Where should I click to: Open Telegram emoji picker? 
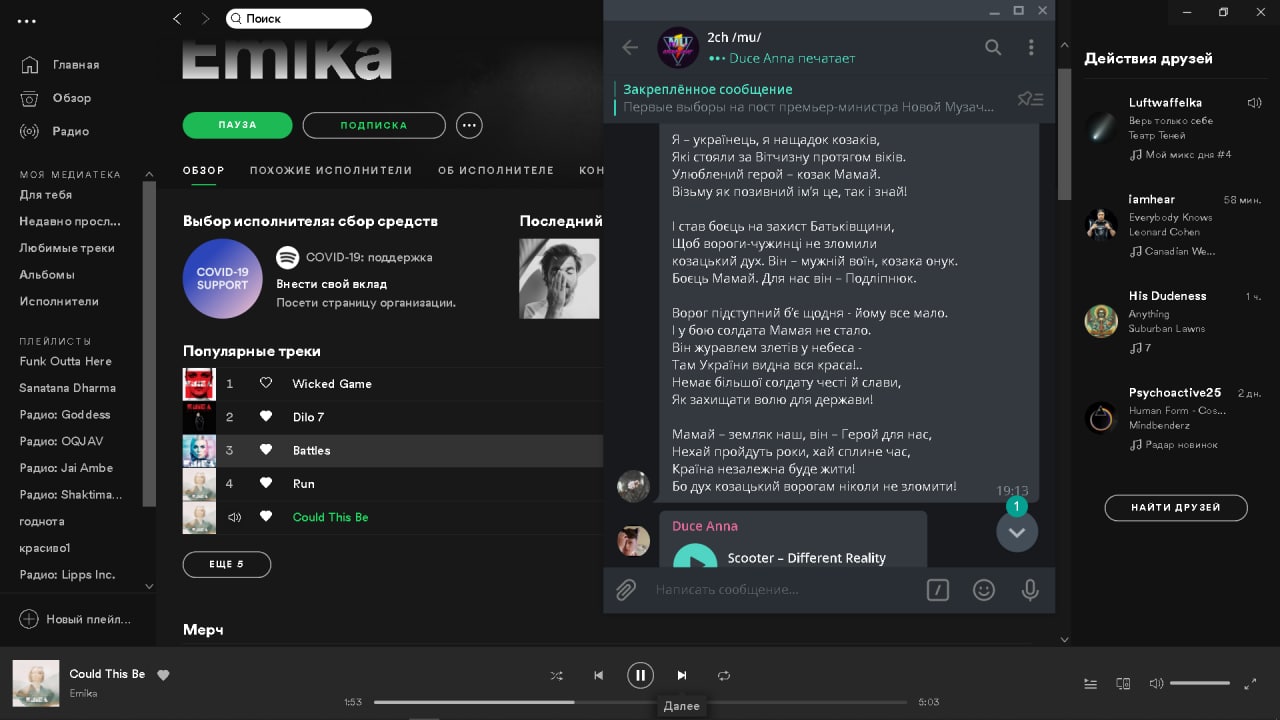(984, 590)
